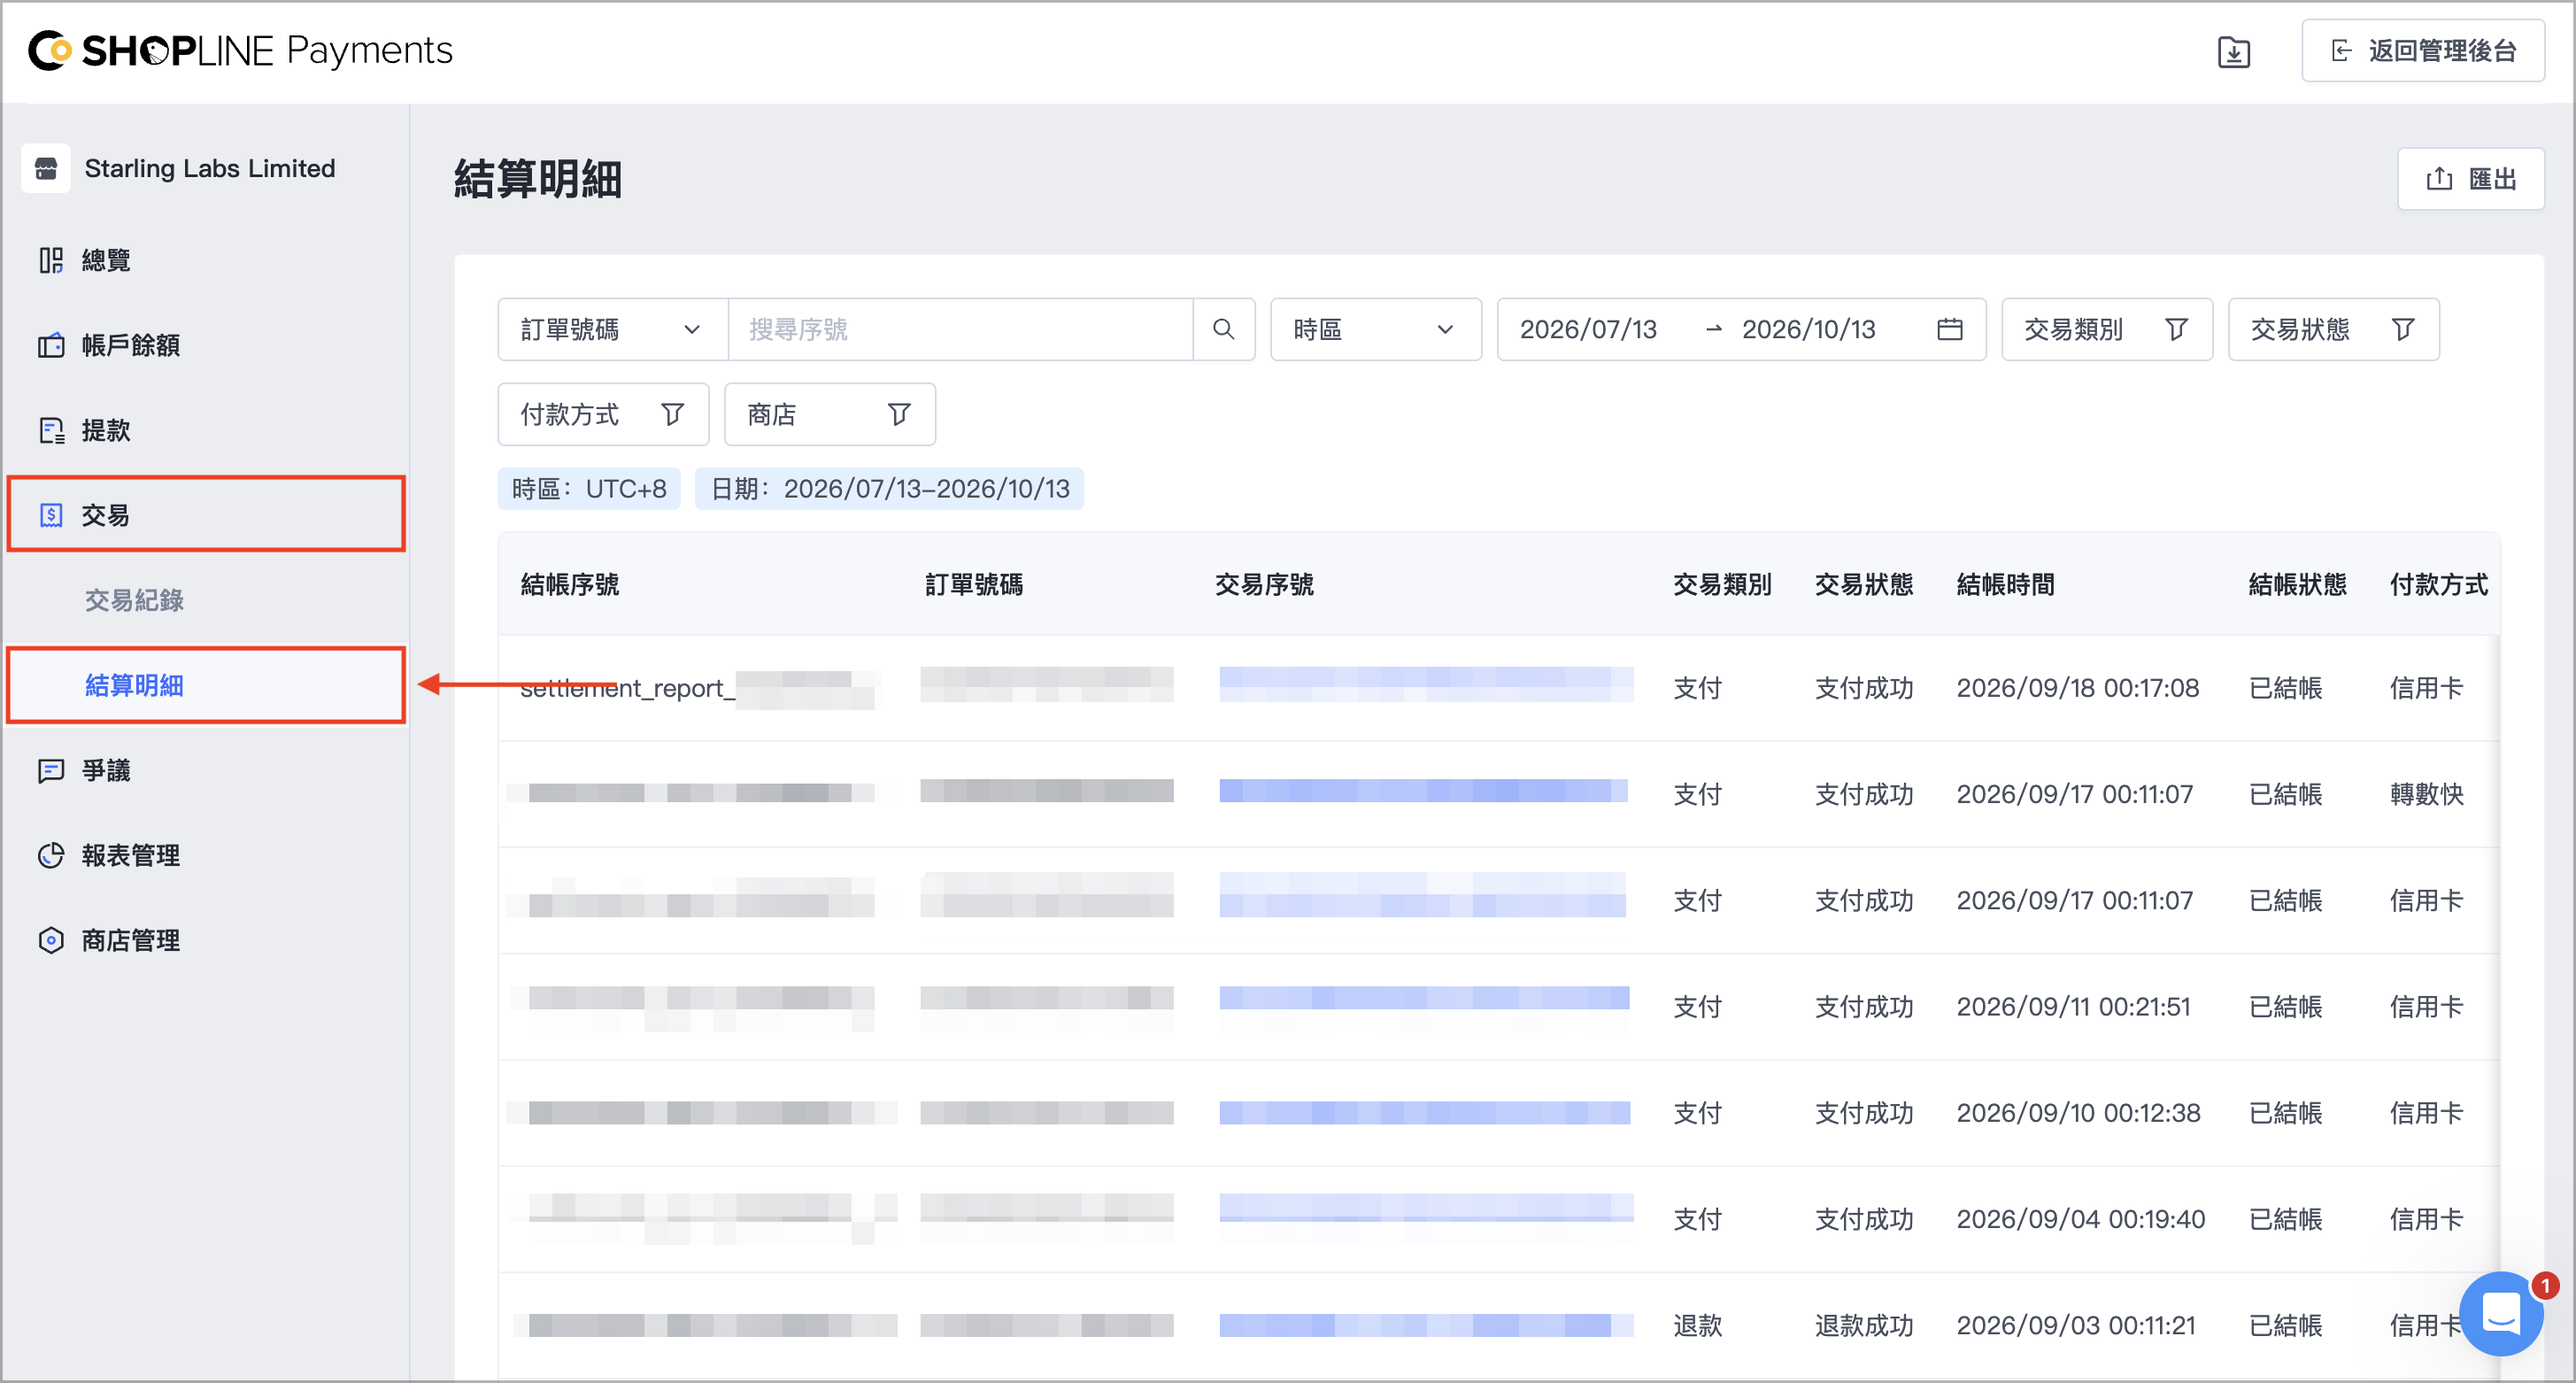Click 轉數快 payment method cell
This screenshot has height=1383, width=2576.
[2426, 794]
